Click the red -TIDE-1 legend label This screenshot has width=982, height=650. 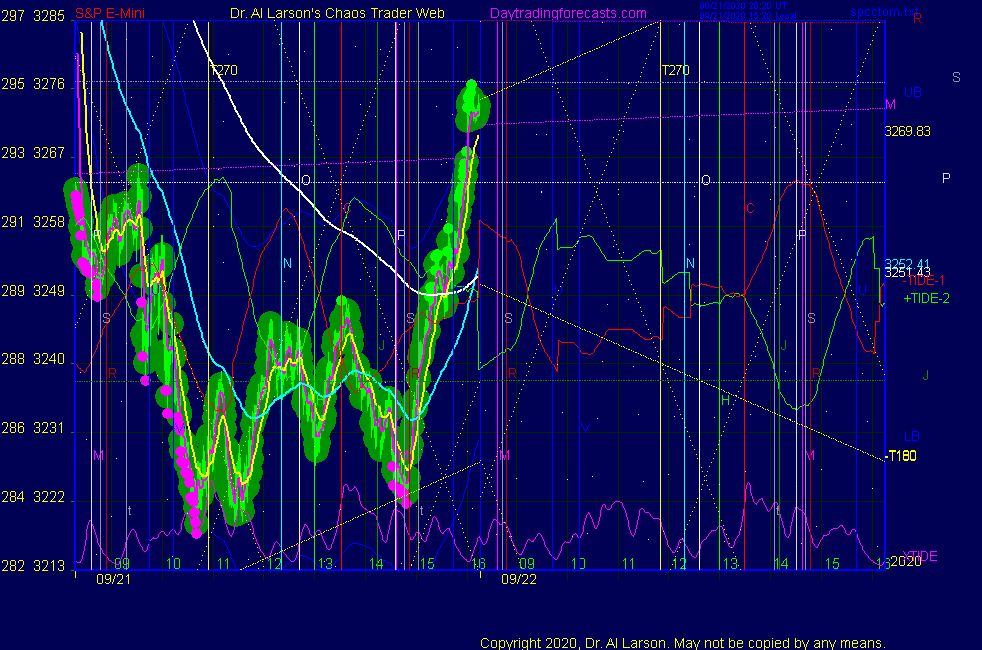pos(926,283)
